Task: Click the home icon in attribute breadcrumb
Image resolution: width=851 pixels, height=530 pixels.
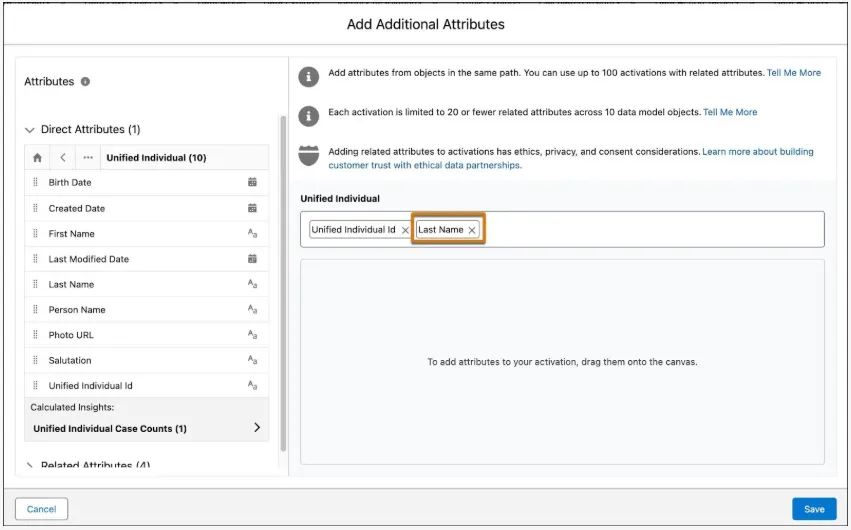Action: pos(37,158)
